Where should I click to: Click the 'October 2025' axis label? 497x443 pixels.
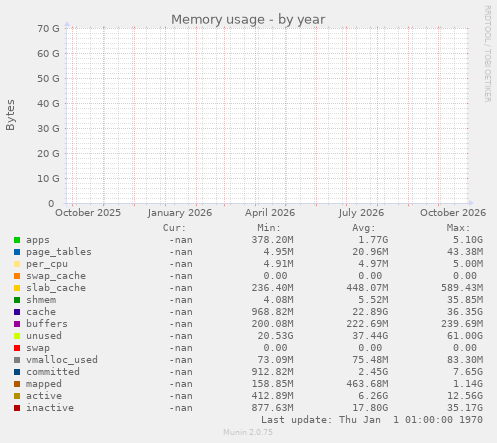[x=88, y=213]
